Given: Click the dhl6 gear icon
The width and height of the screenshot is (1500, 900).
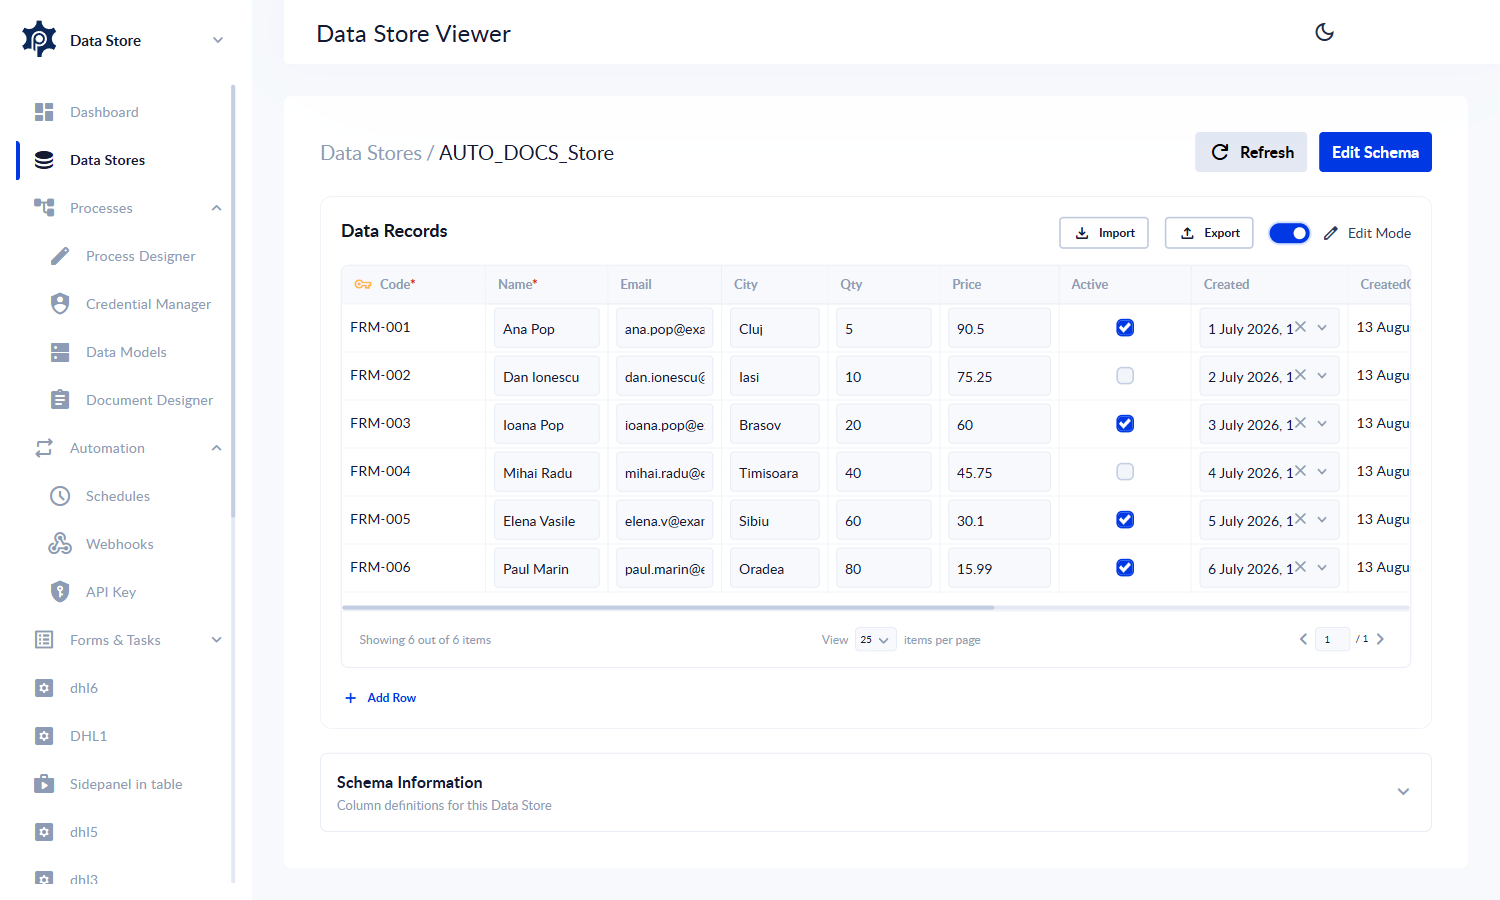Looking at the screenshot, I should point(44,688).
